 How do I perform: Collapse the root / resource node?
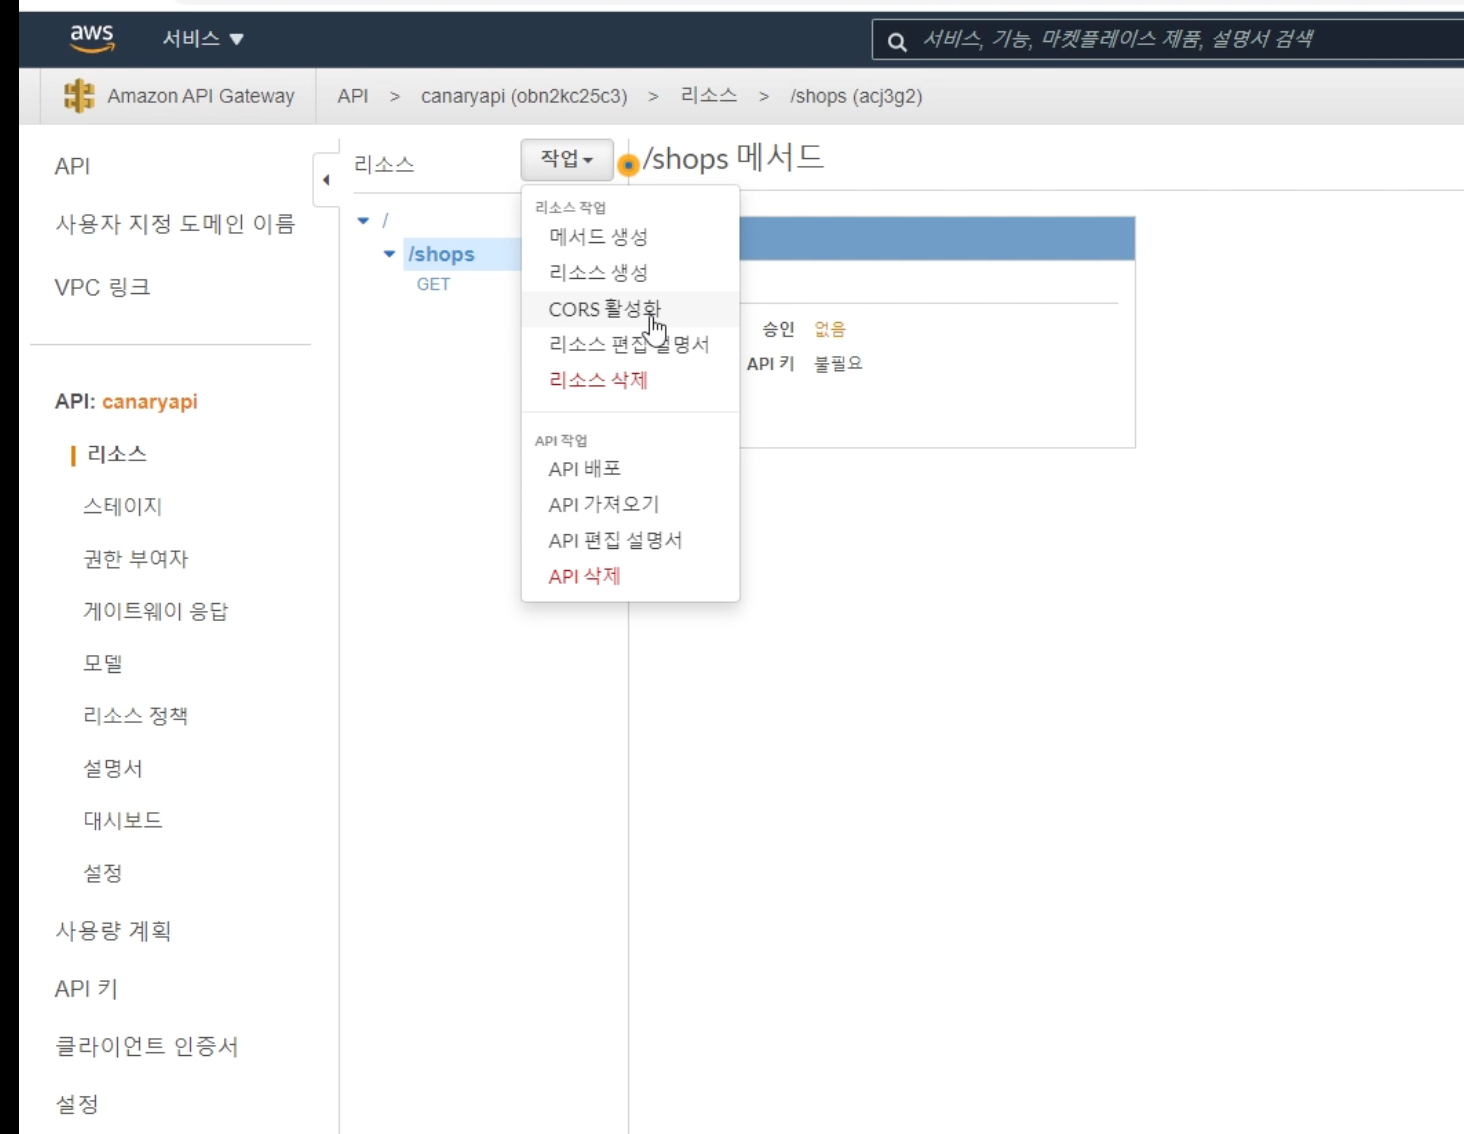(x=364, y=220)
